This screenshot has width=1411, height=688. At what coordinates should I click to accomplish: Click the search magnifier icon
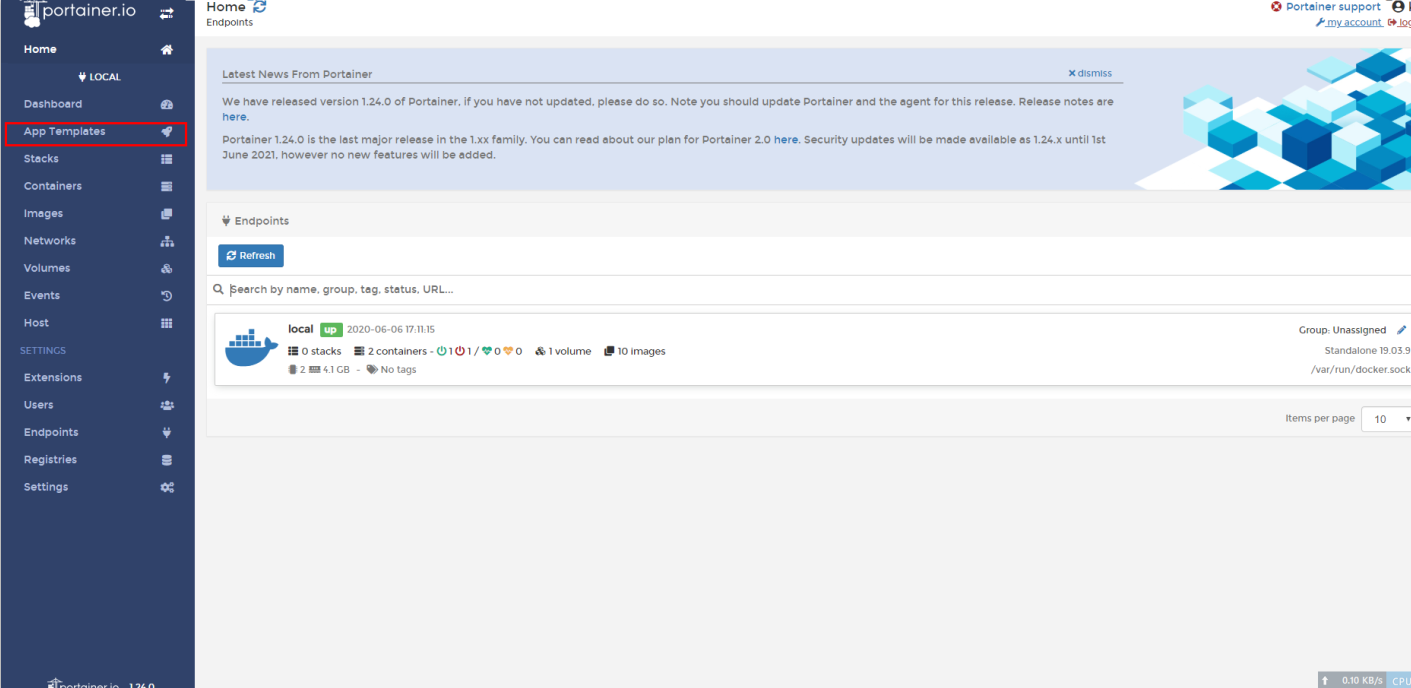coord(218,290)
